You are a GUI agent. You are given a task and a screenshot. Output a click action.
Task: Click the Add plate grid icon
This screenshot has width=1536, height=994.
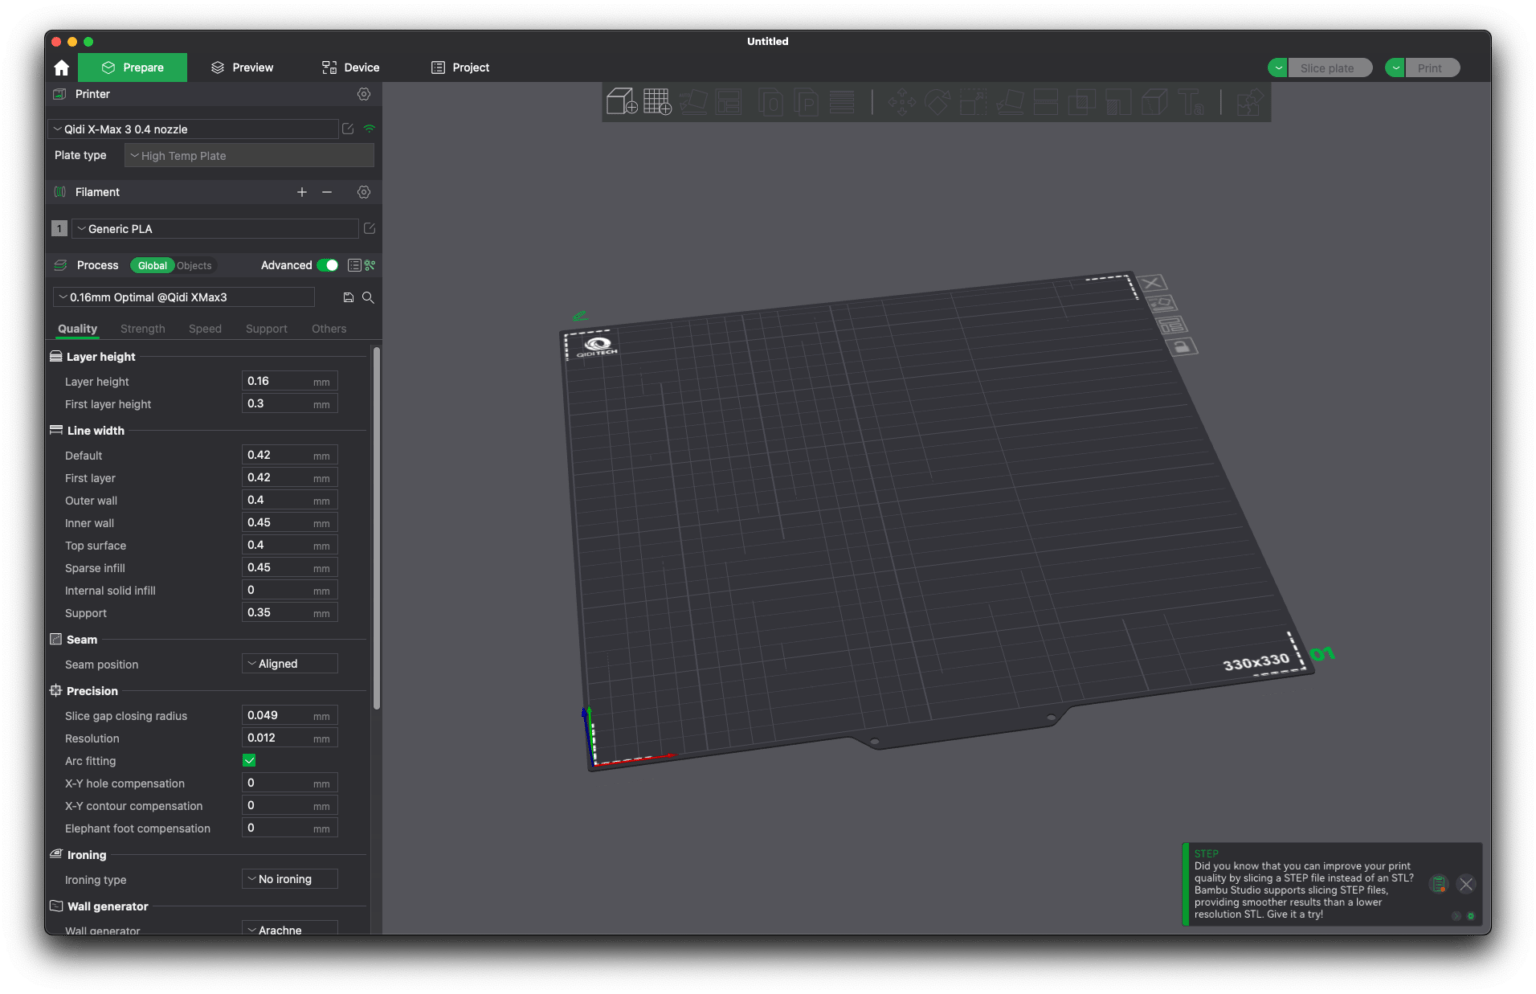(x=657, y=102)
